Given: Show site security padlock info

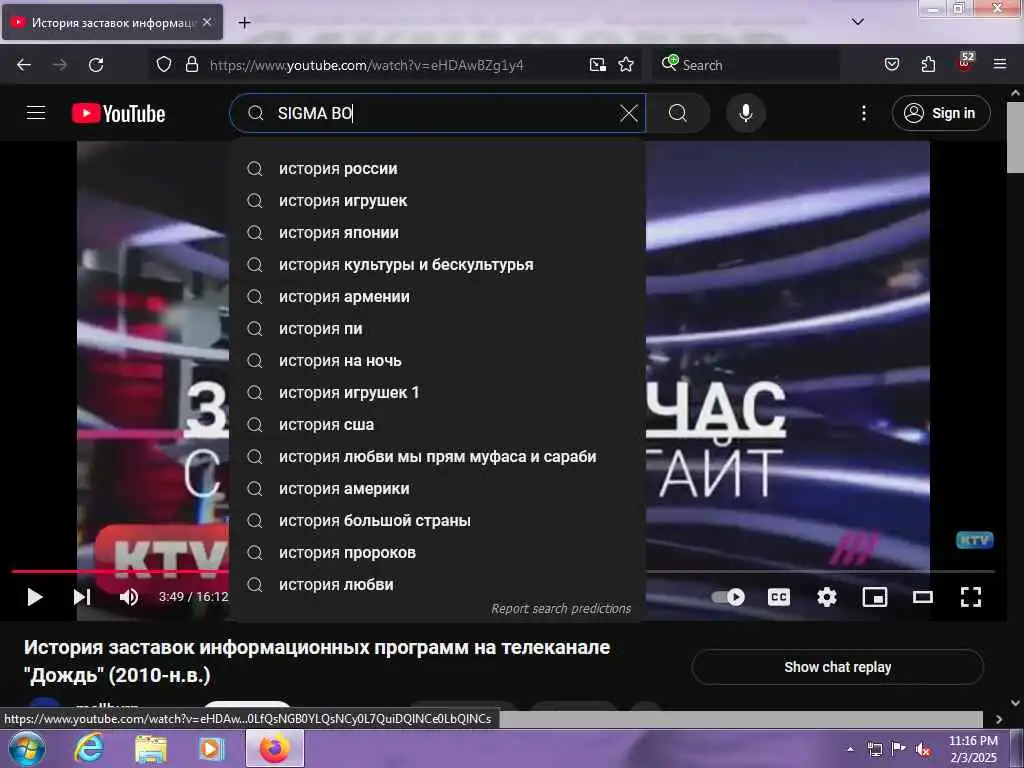Looking at the screenshot, I should pos(191,65).
